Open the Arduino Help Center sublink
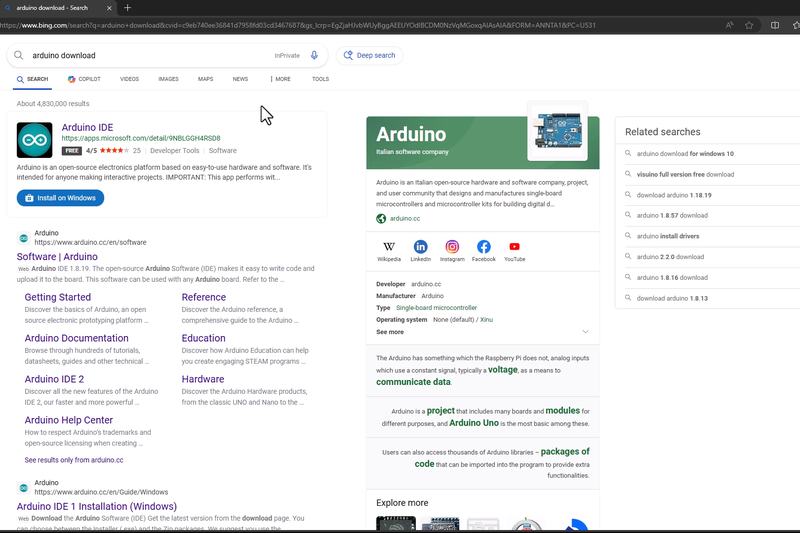 [69, 420]
